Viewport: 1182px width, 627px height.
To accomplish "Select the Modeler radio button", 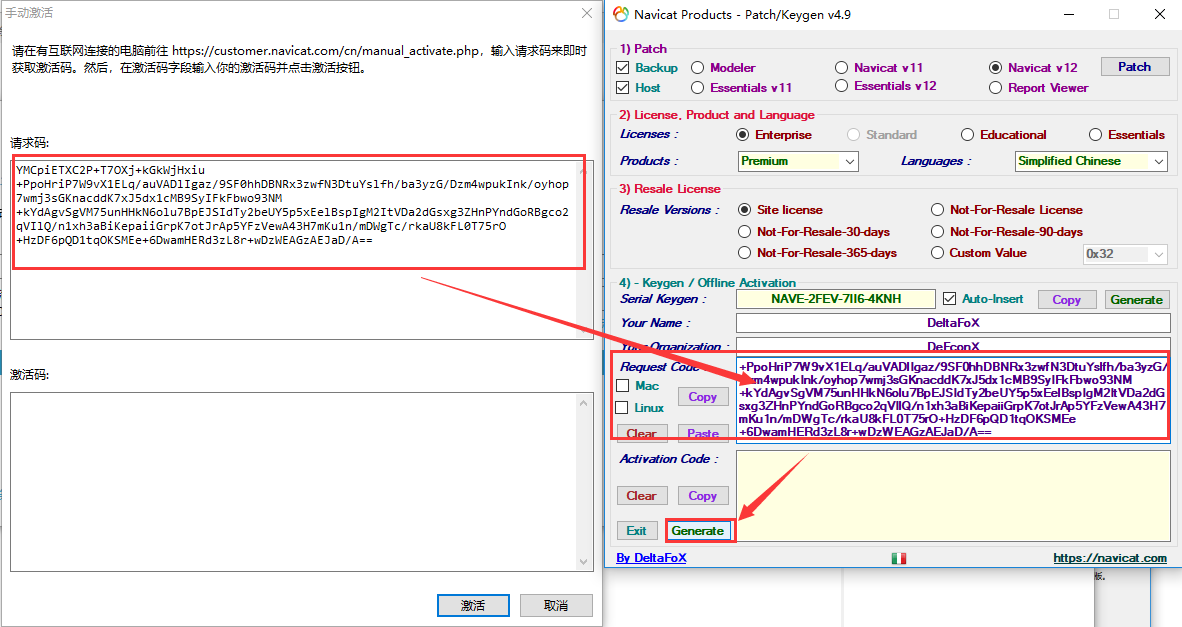I will [697, 68].
